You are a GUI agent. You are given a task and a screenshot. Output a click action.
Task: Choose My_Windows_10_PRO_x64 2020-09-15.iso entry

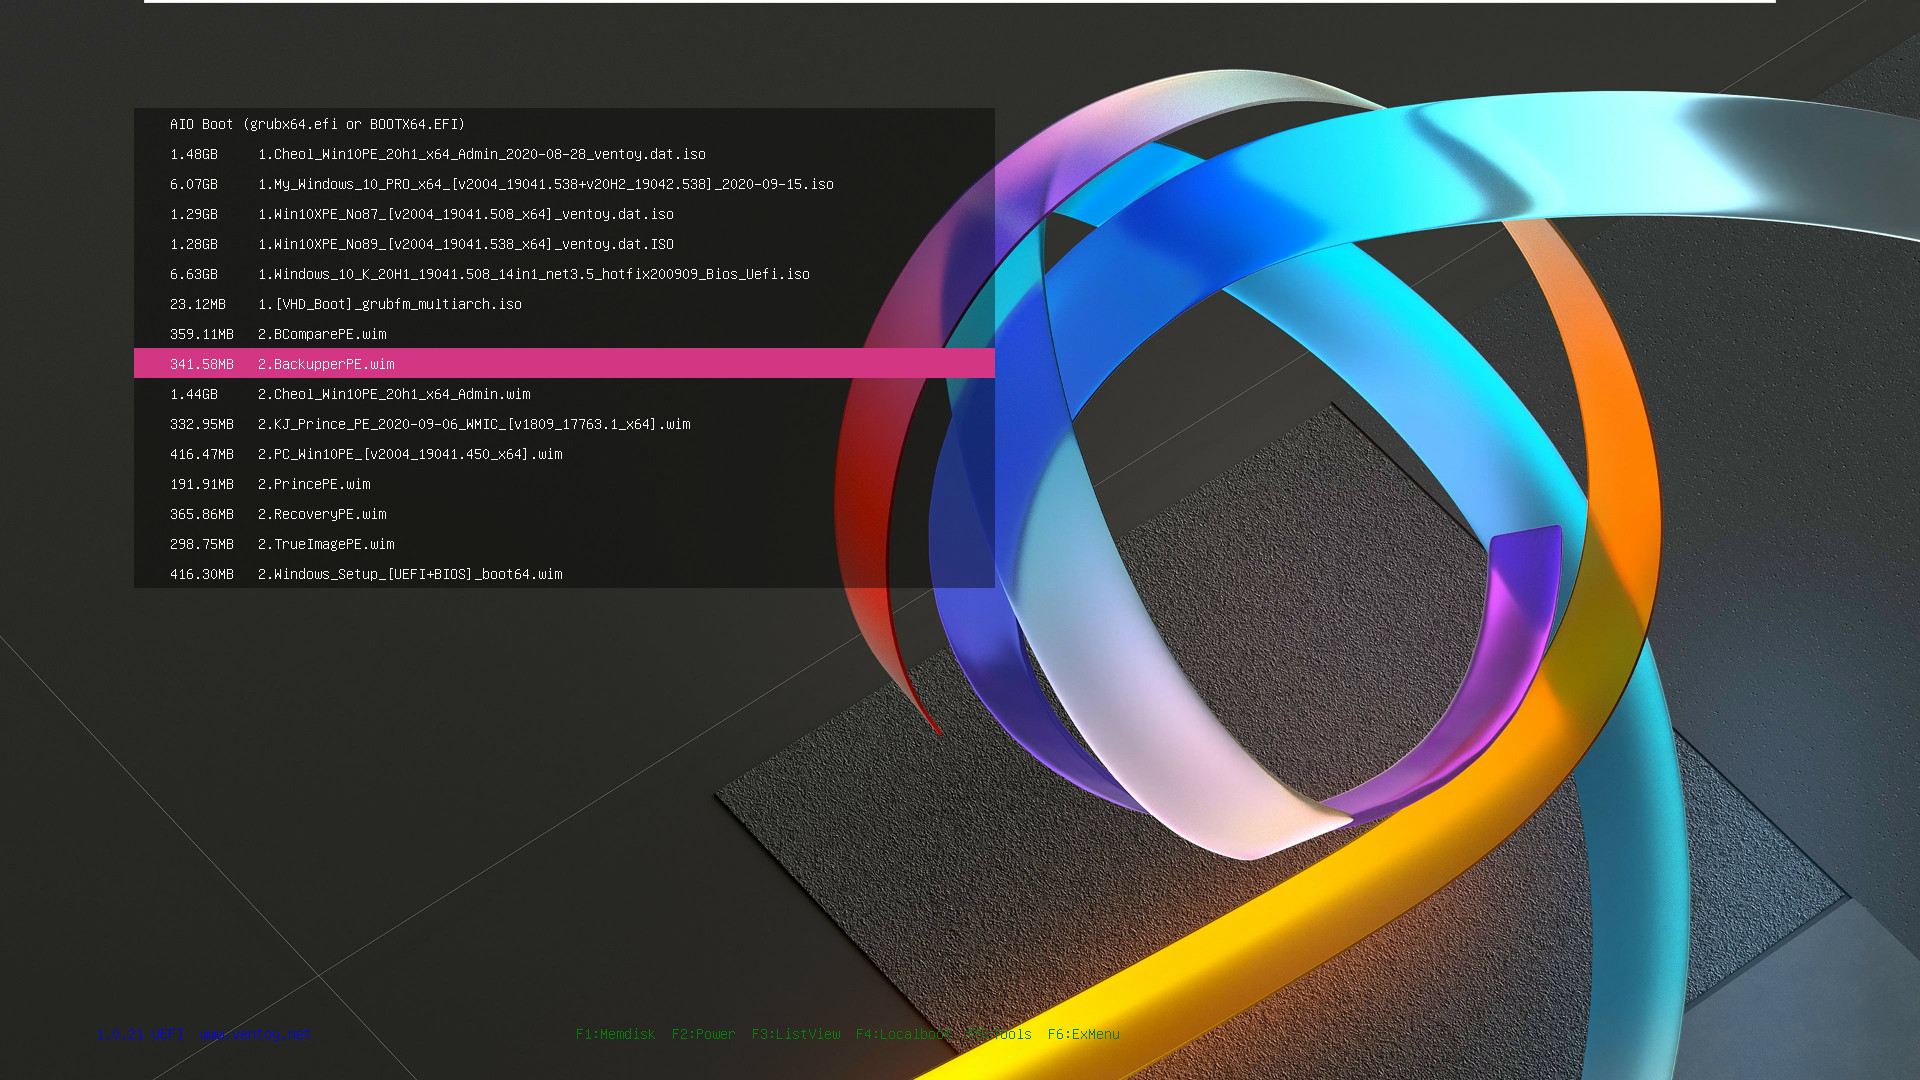pos(564,184)
